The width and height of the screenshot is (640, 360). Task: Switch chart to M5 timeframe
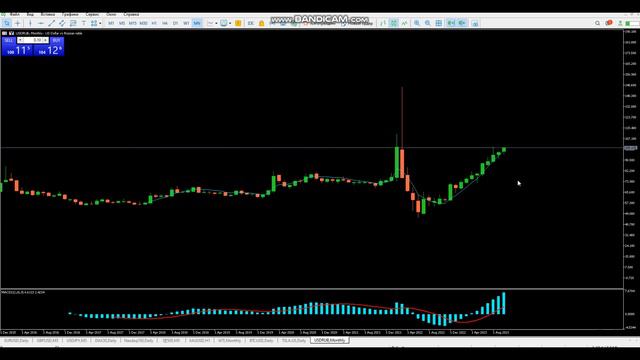[x=122, y=23]
